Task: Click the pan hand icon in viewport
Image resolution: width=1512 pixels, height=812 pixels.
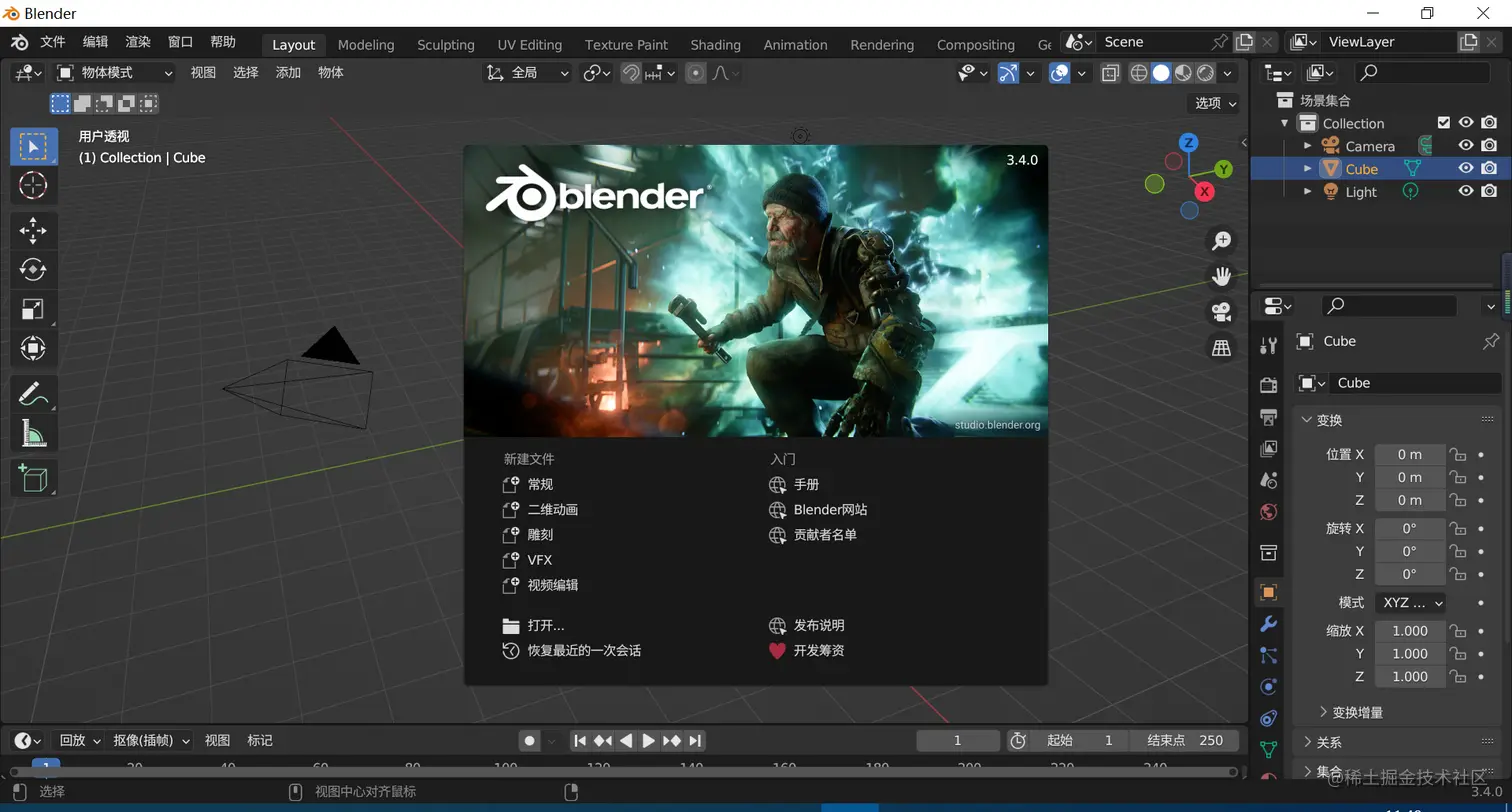Action: click(1221, 276)
